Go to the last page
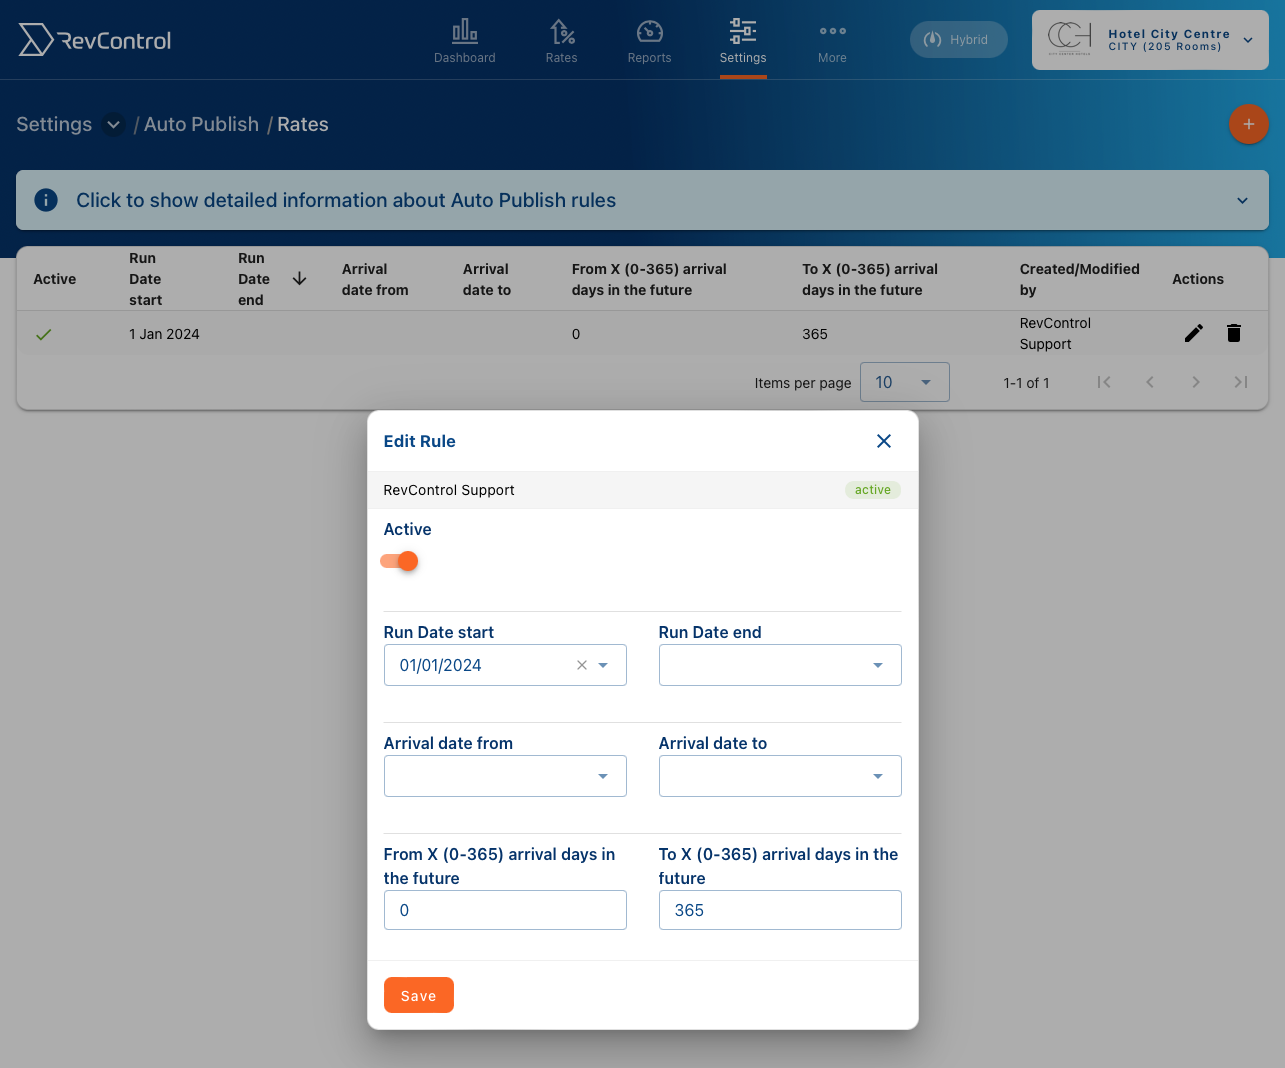The height and width of the screenshot is (1068, 1285). pyautogui.click(x=1241, y=382)
